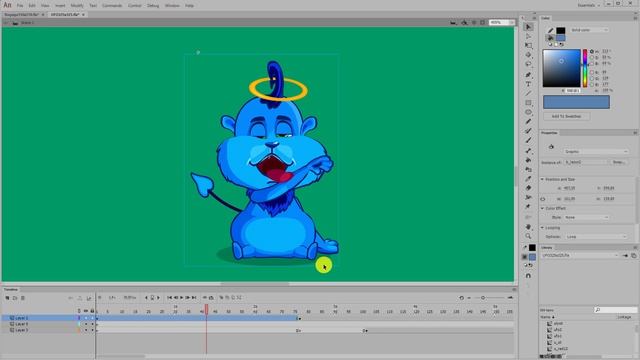Select the Lasso tool
This screenshot has width=640, height=360.
528,64
